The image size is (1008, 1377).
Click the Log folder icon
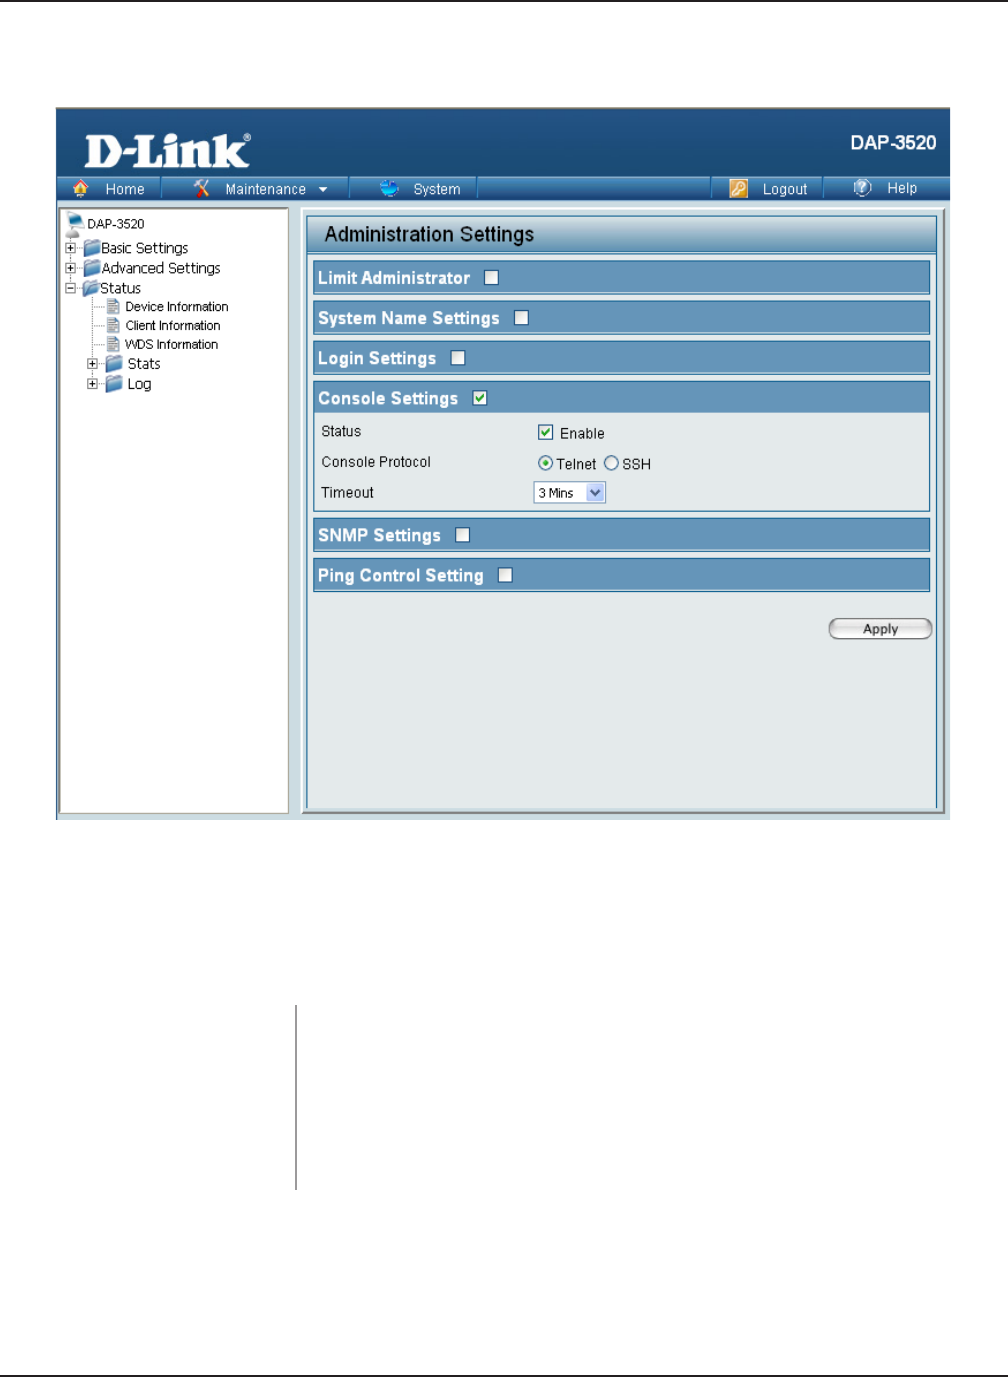tap(114, 383)
